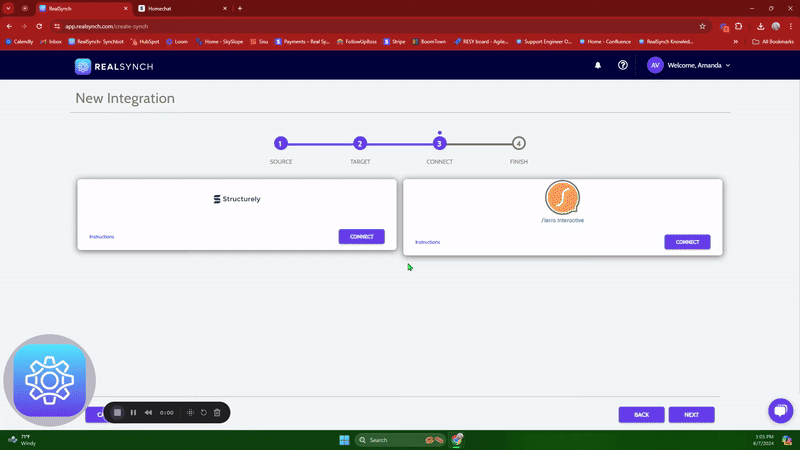Open the Chrome profile avatar

[x=776, y=26]
